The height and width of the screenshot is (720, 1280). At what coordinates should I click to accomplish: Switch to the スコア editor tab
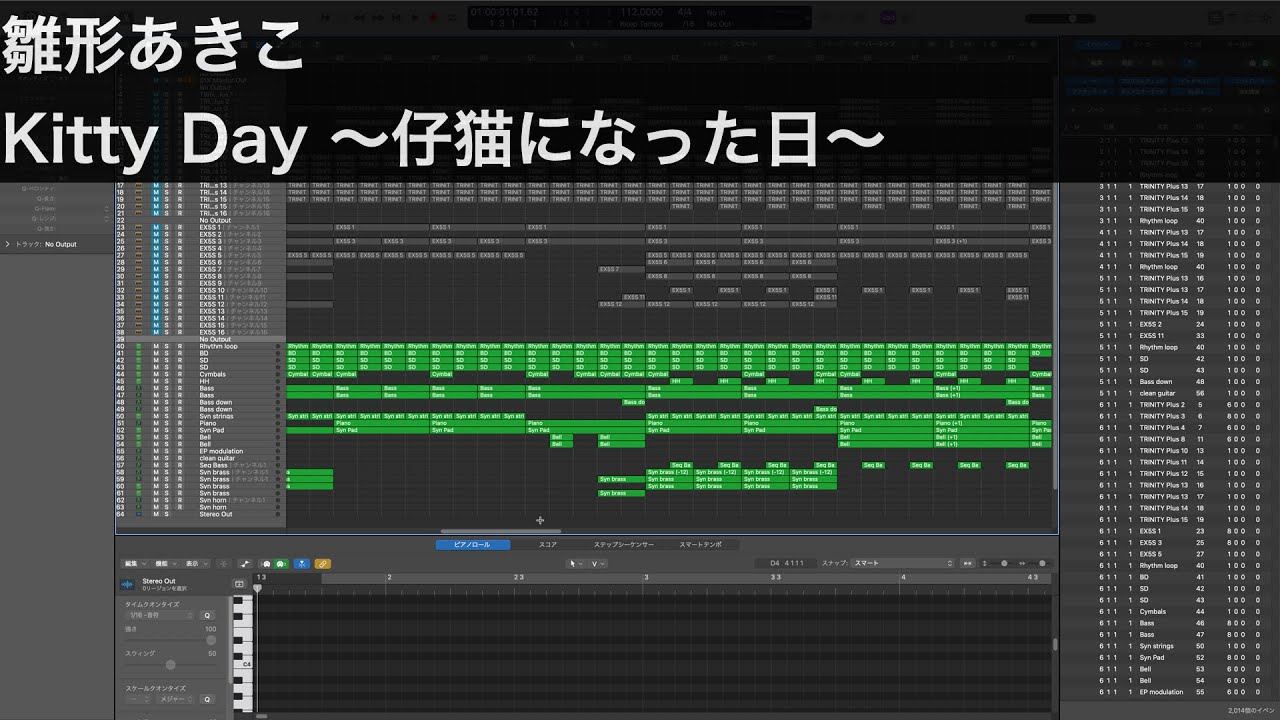point(548,545)
